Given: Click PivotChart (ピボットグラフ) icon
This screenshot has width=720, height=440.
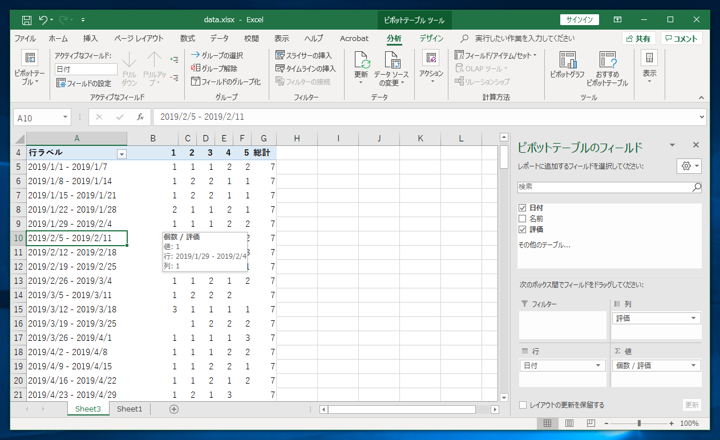Looking at the screenshot, I should pyautogui.click(x=568, y=60).
